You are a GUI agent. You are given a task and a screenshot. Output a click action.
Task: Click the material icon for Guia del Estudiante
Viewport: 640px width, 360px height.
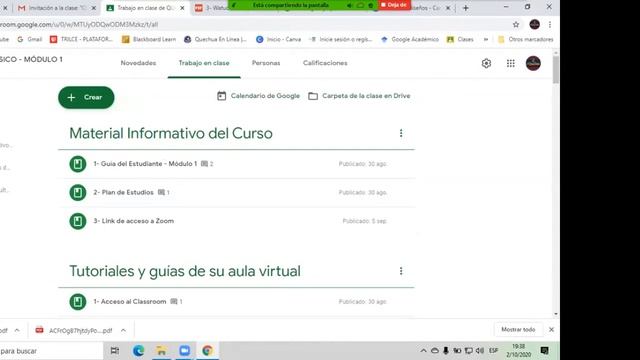[x=78, y=164]
